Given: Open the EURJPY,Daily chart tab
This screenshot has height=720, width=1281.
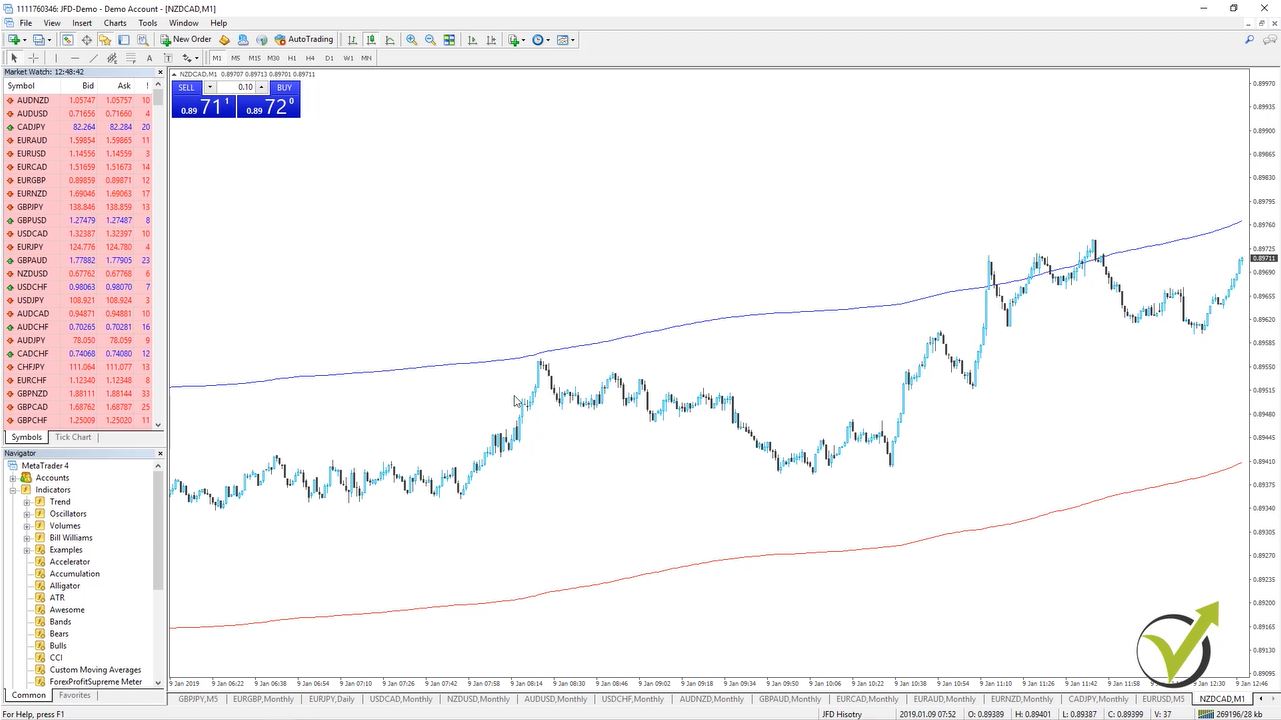Looking at the screenshot, I should 331,698.
